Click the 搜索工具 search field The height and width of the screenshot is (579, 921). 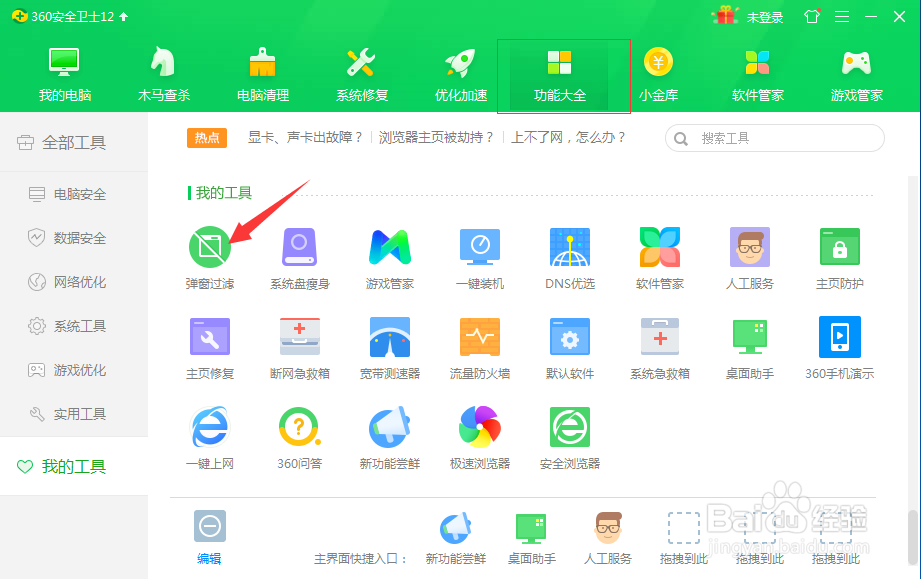pyautogui.click(x=775, y=139)
